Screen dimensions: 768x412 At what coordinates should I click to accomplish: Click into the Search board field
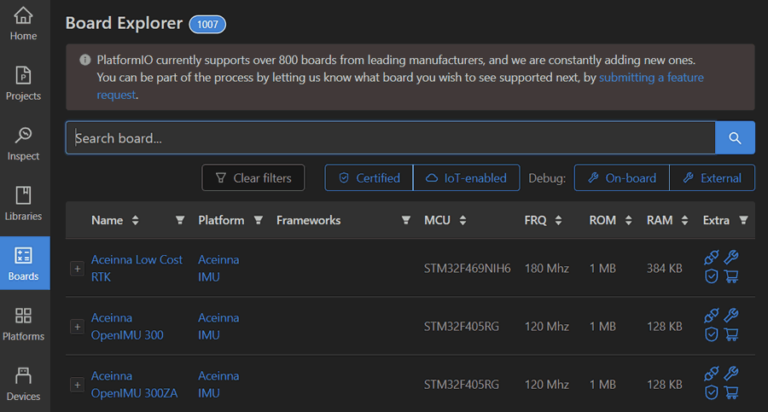[390, 138]
